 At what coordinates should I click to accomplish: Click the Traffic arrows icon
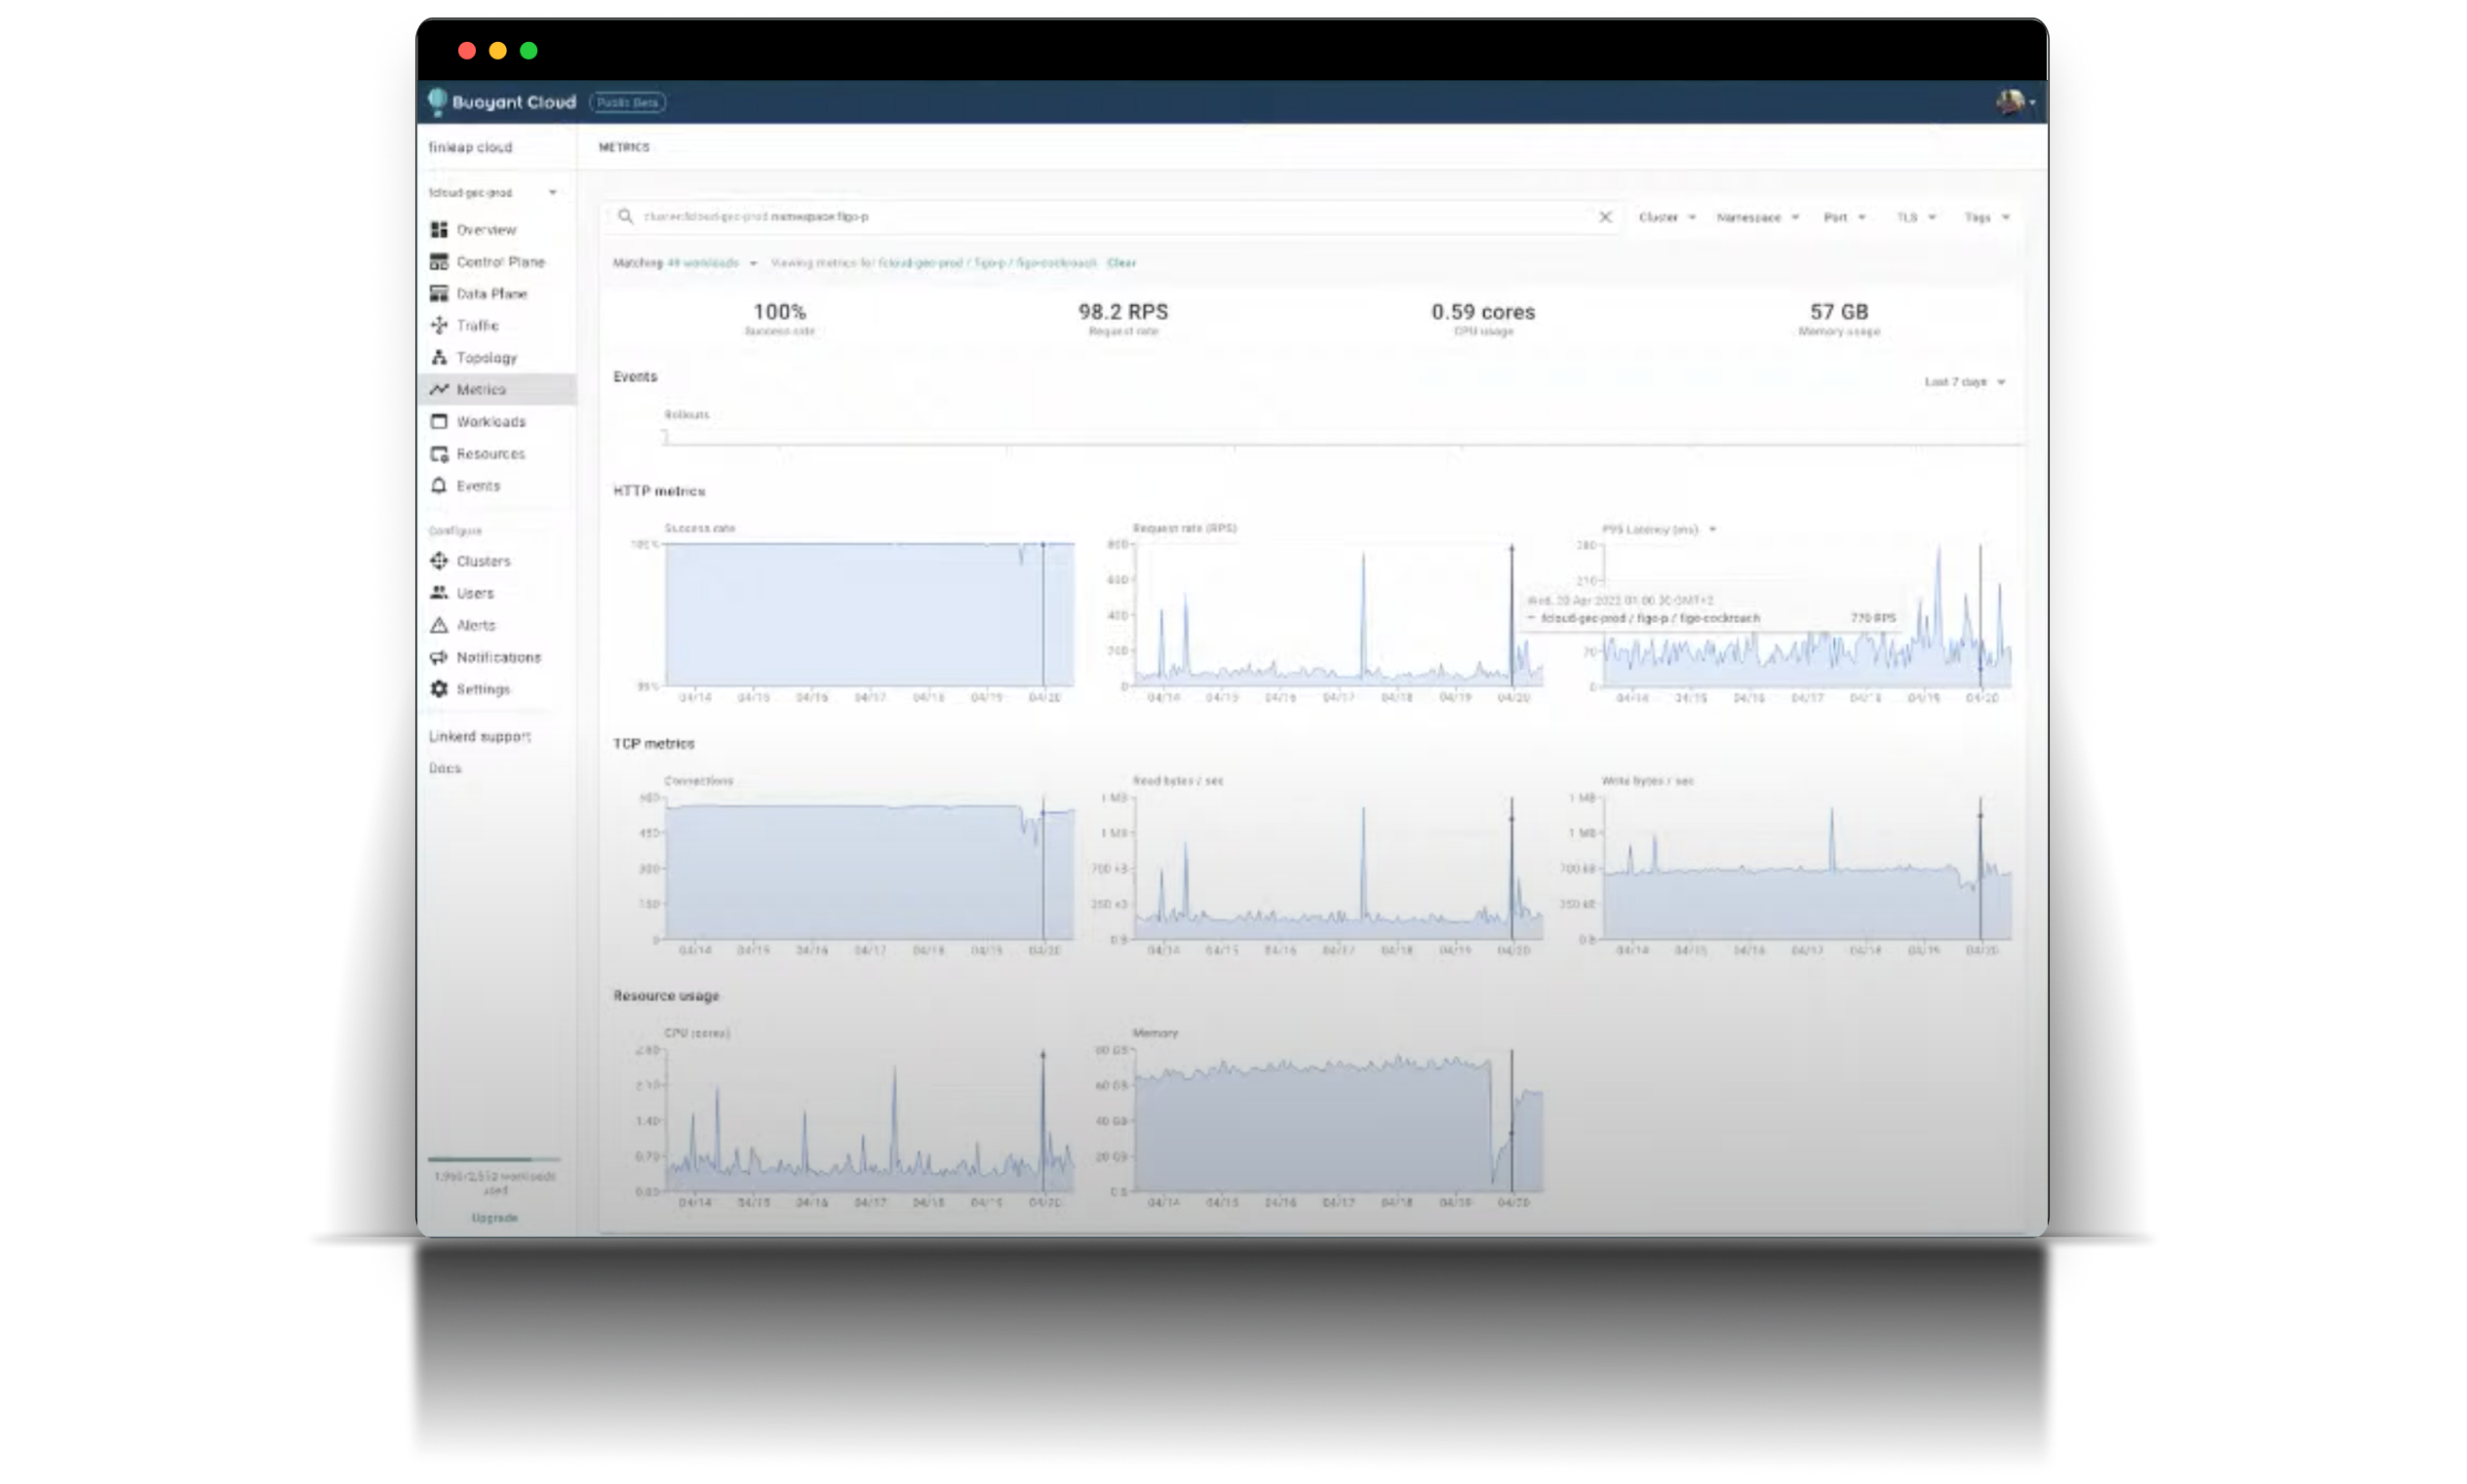pyautogui.click(x=438, y=325)
